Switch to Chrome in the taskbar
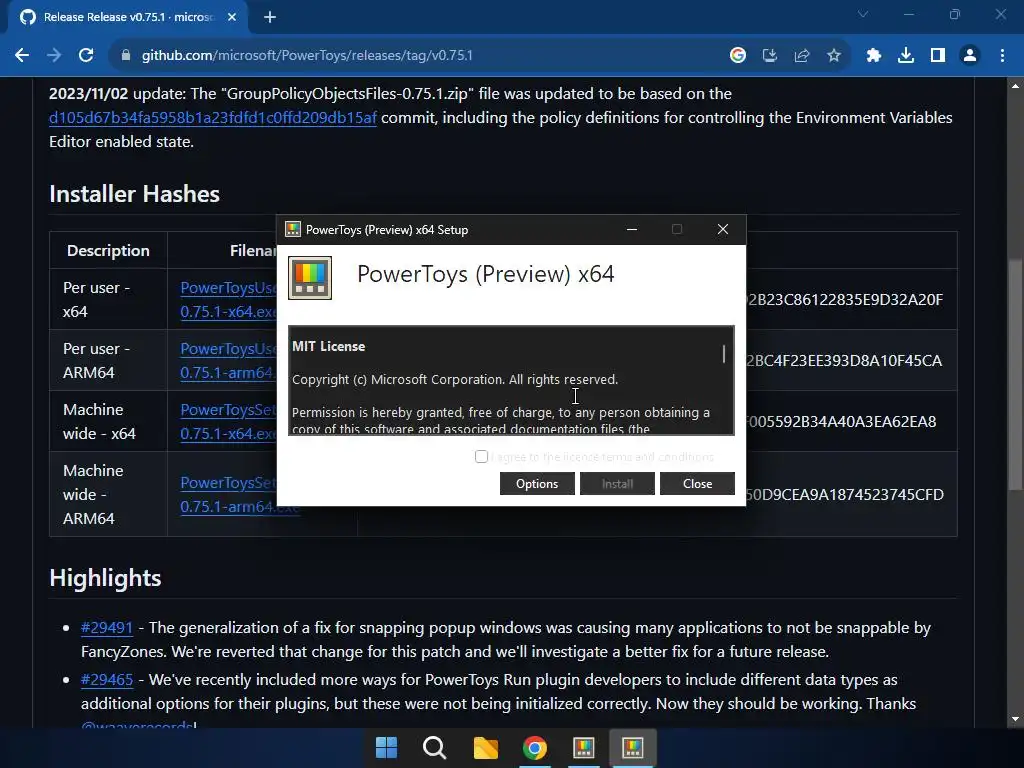The width and height of the screenshot is (1024, 768). [x=535, y=748]
